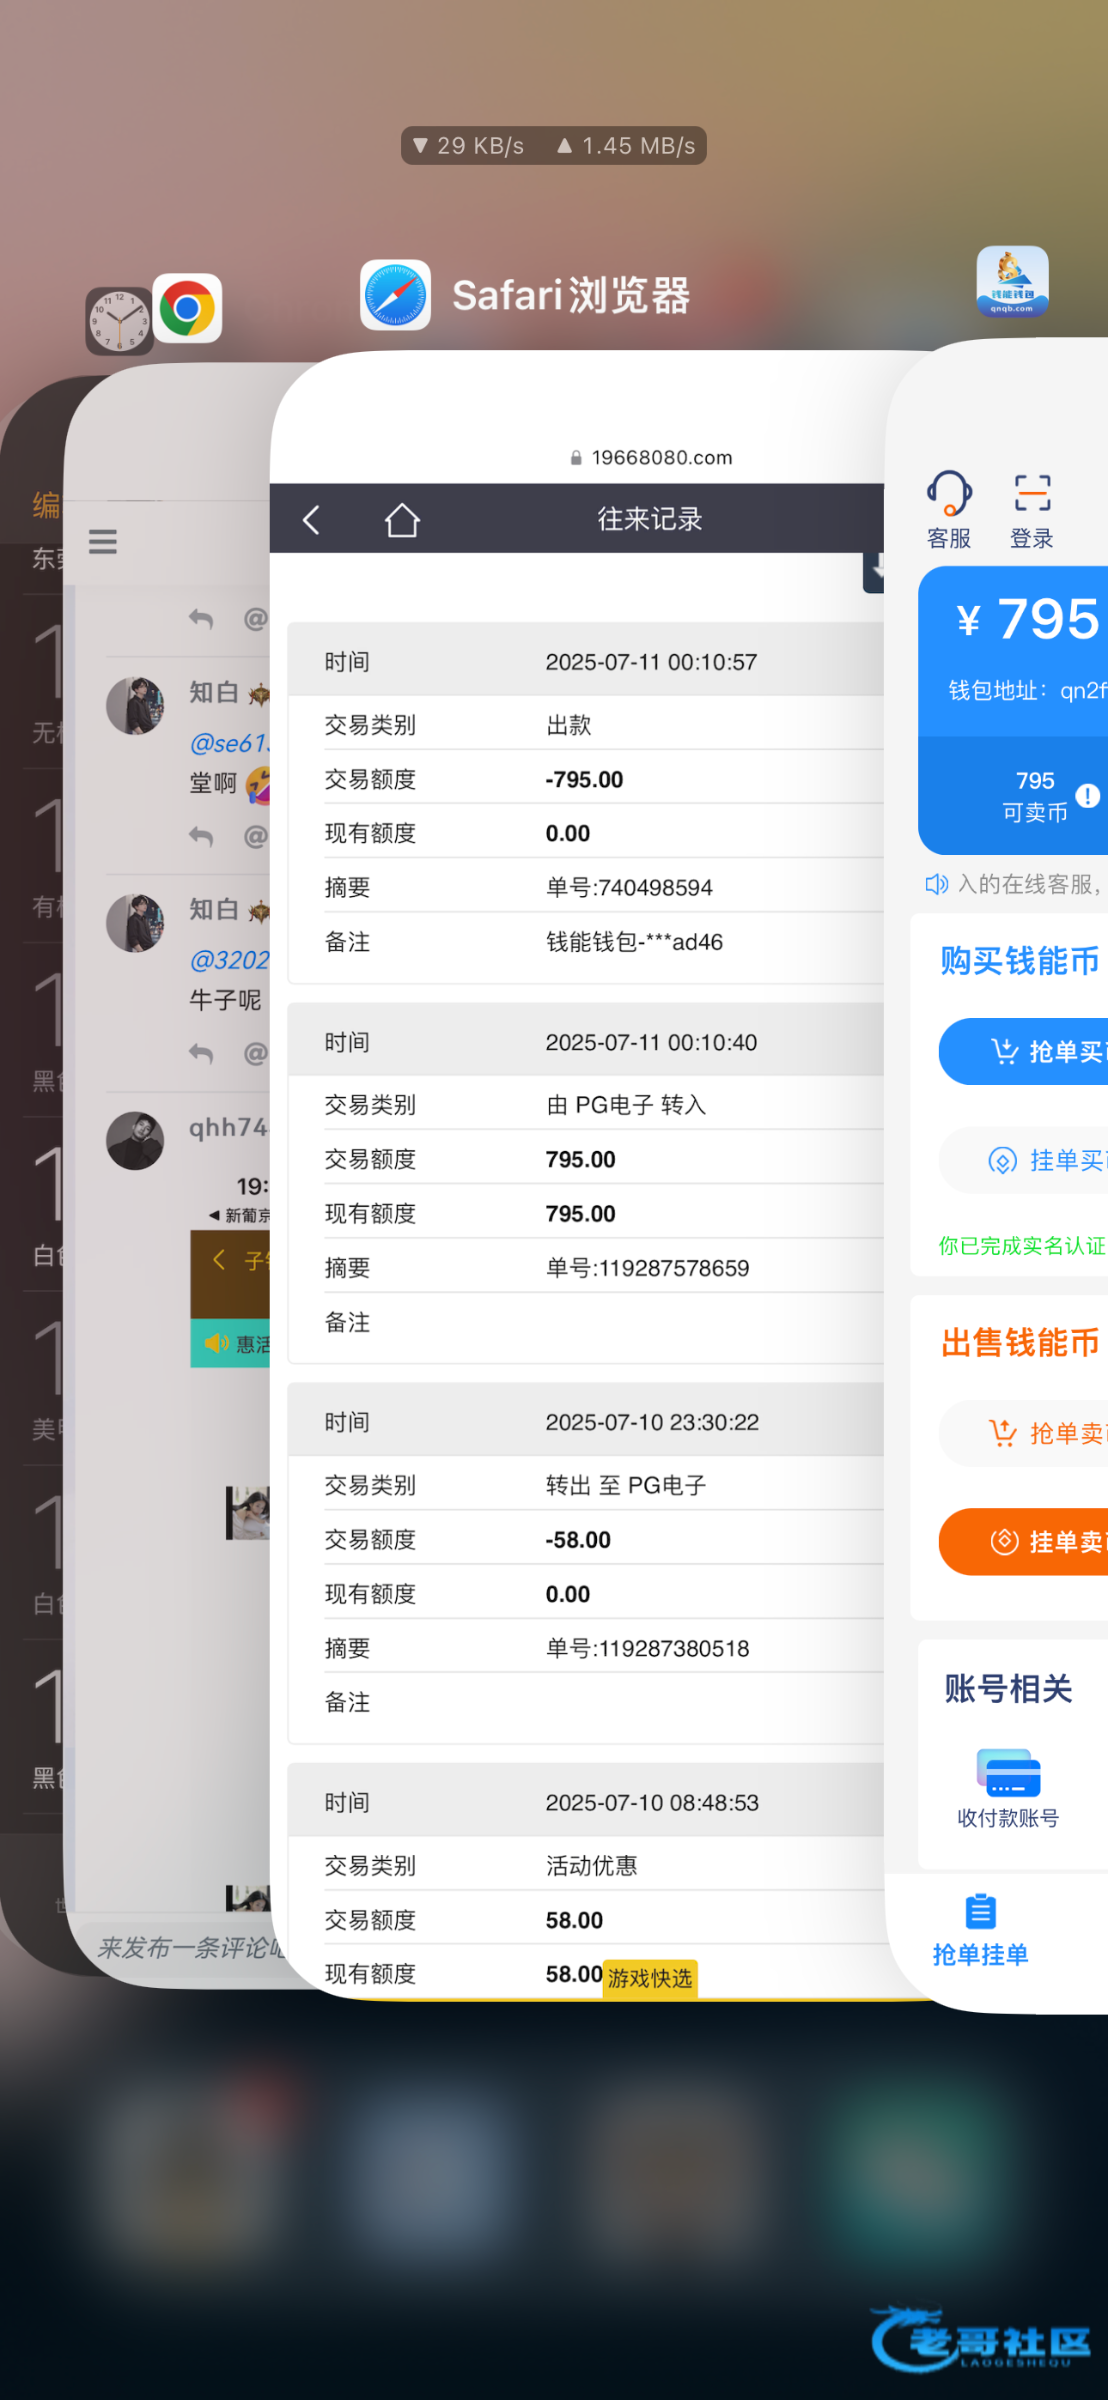The height and width of the screenshot is (2400, 1108).
Task: Open the Chrome app icon
Action: 187,308
